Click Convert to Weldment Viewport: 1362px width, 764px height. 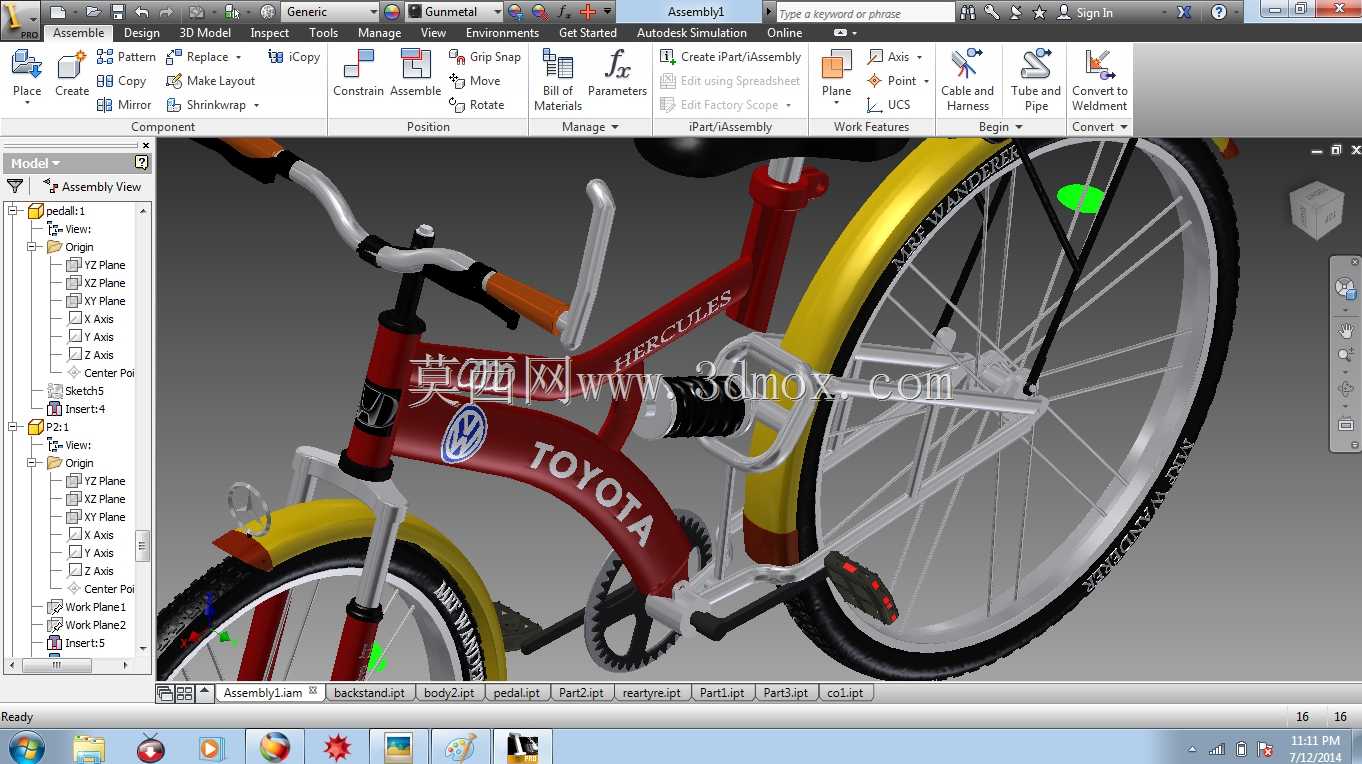1100,80
